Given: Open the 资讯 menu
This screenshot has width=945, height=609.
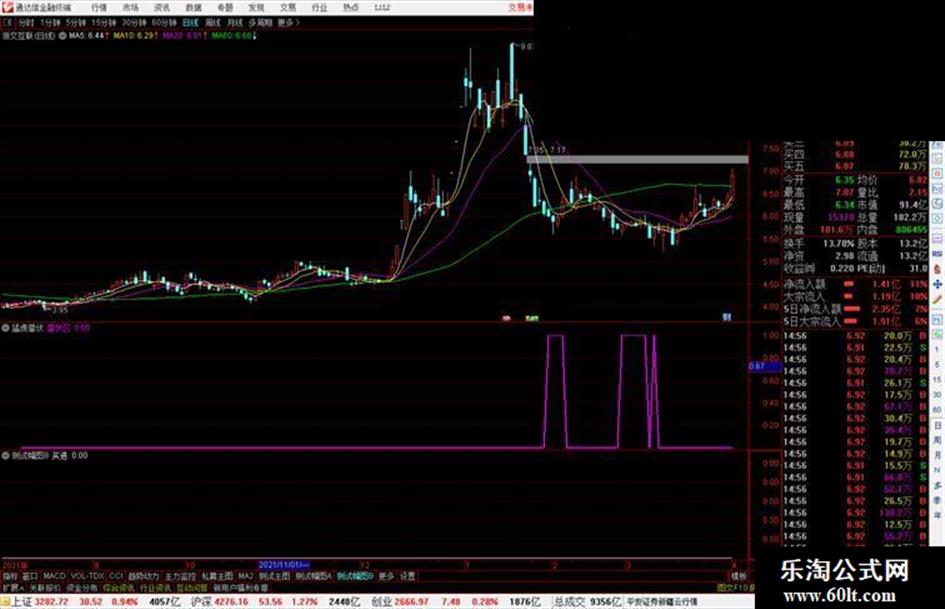Looking at the screenshot, I should 162,7.
